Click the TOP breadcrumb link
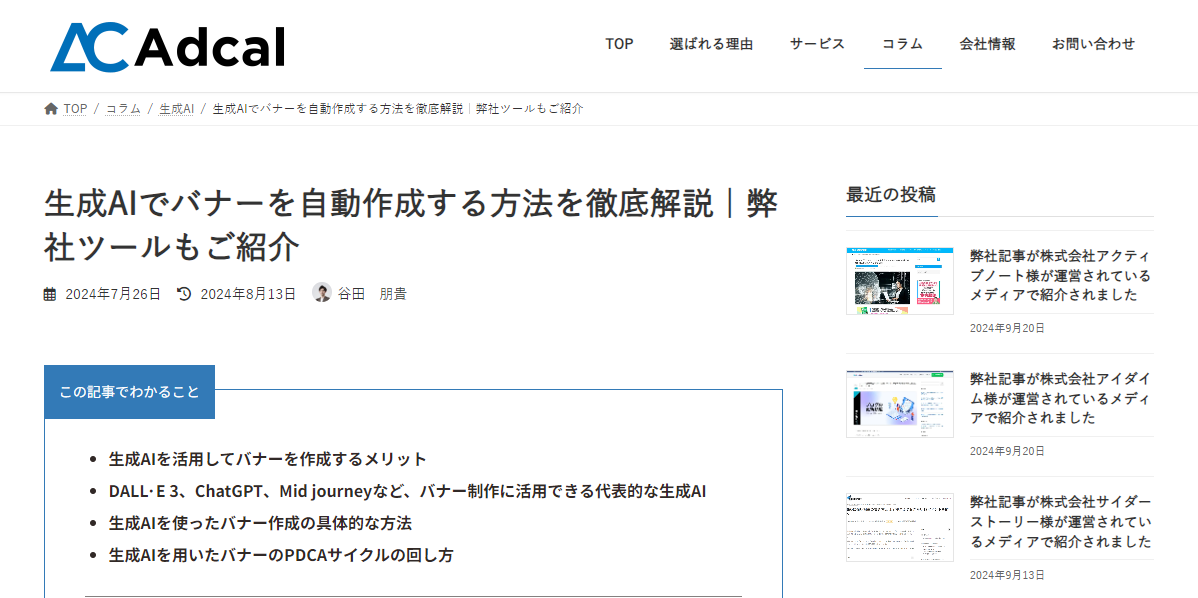The height and width of the screenshot is (598, 1198). (75, 108)
